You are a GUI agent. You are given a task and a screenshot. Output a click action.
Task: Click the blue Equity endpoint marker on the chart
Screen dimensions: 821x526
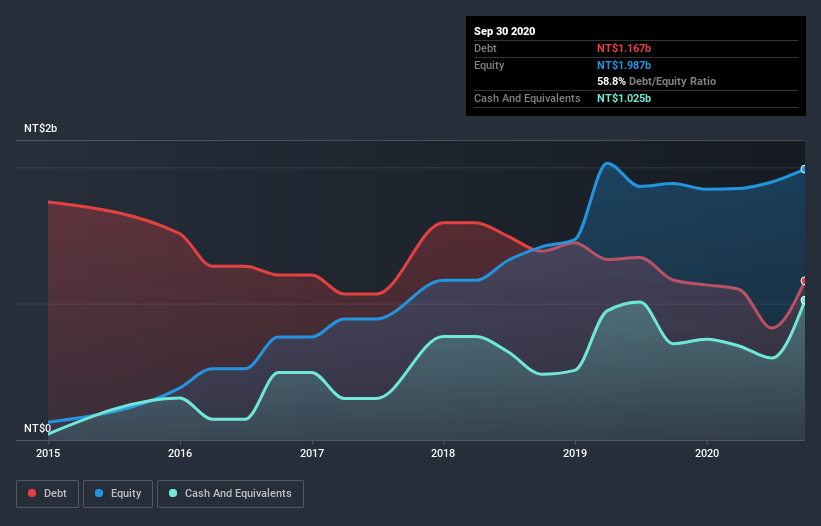[804, 169]
